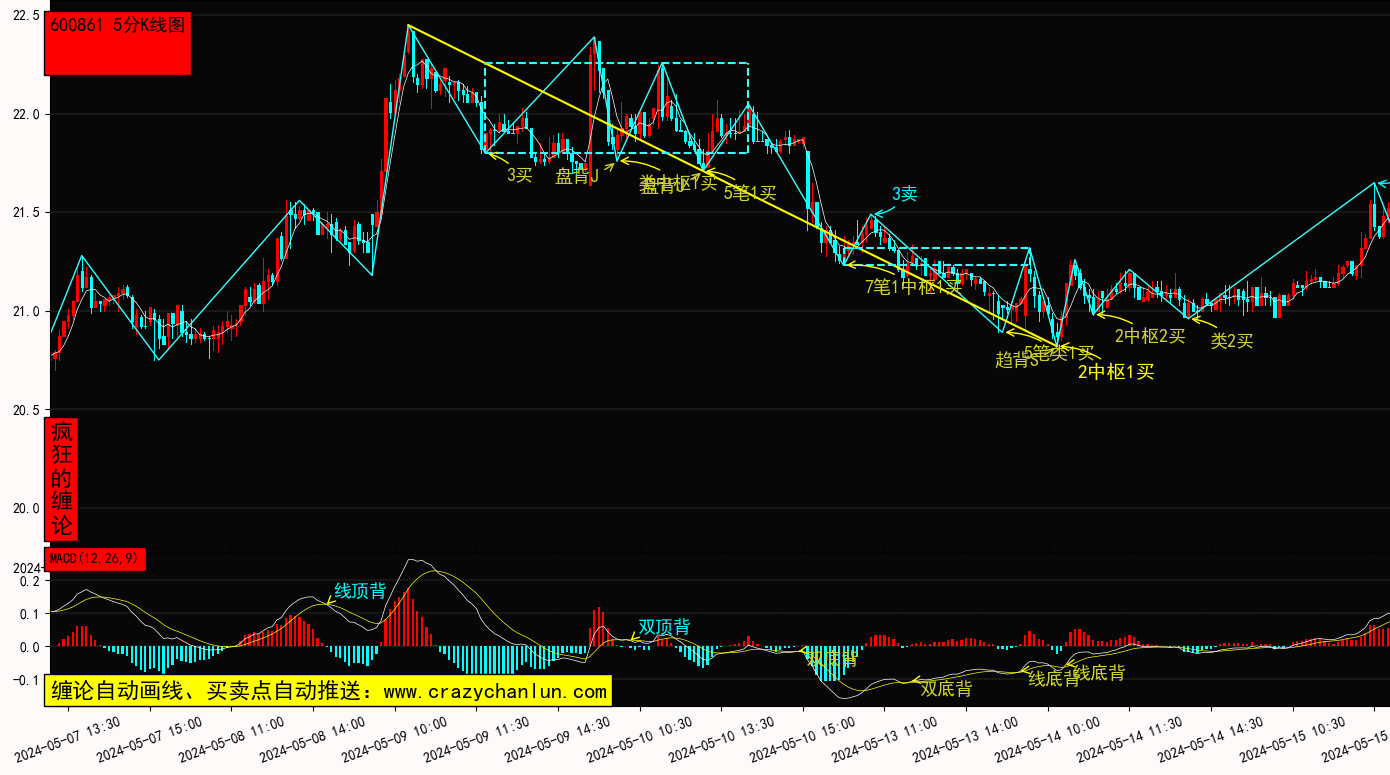
Task: Select the 趋背S trend divergence label
Action: [x=1016, y=360]
